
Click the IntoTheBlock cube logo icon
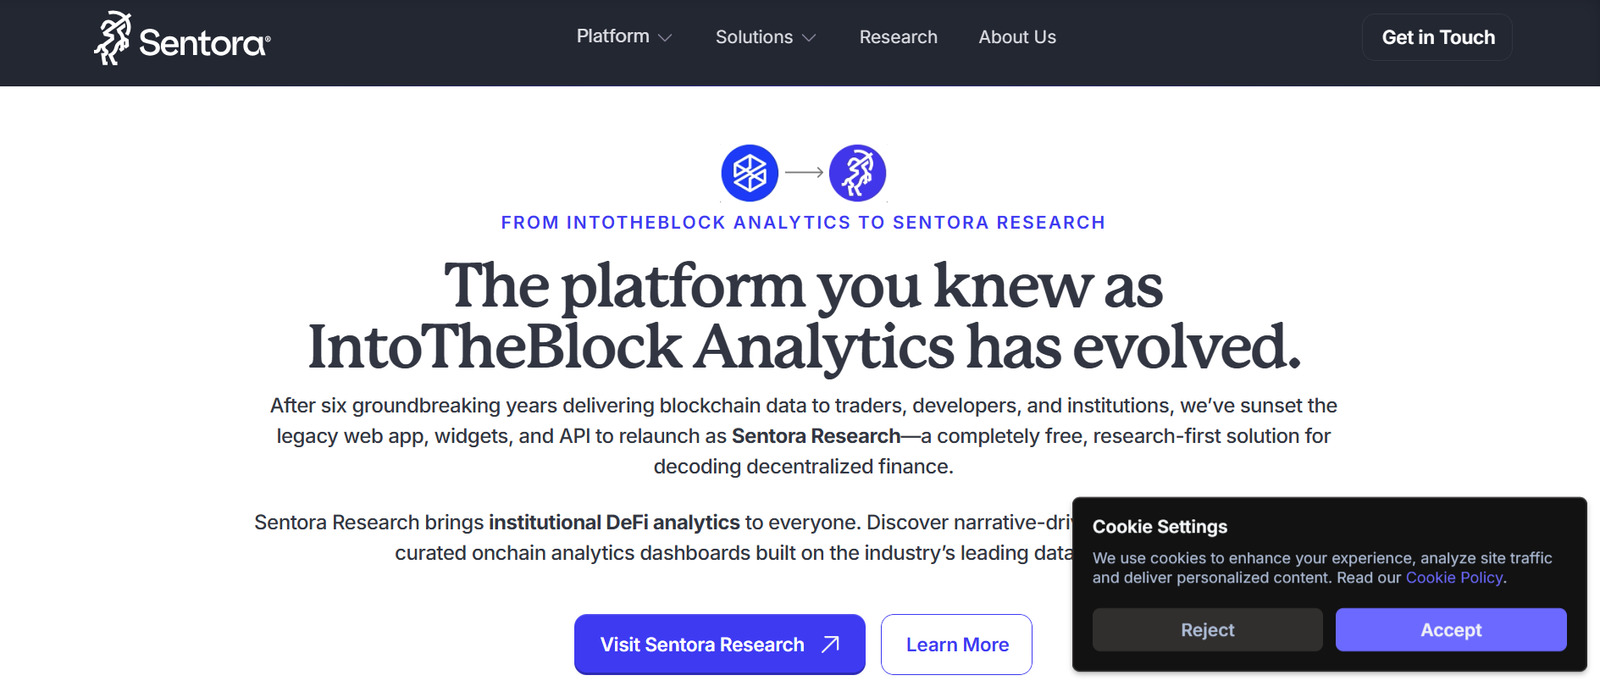pyautogui.click(x=750, y=173)
